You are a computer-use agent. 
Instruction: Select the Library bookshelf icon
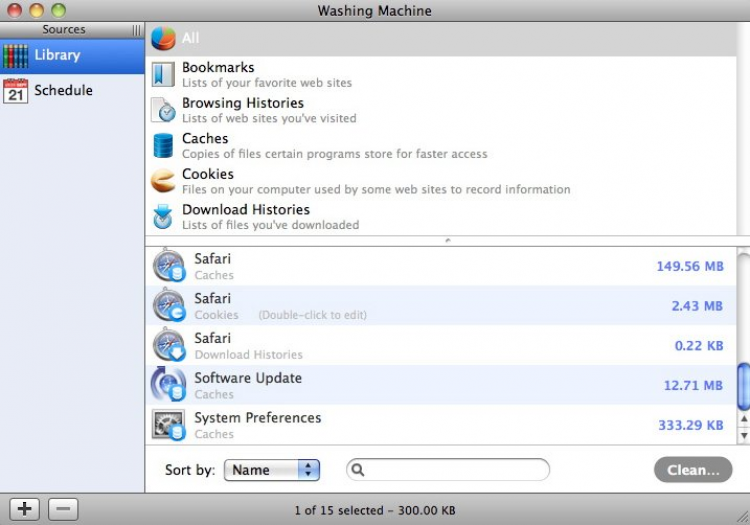(15, 56)
